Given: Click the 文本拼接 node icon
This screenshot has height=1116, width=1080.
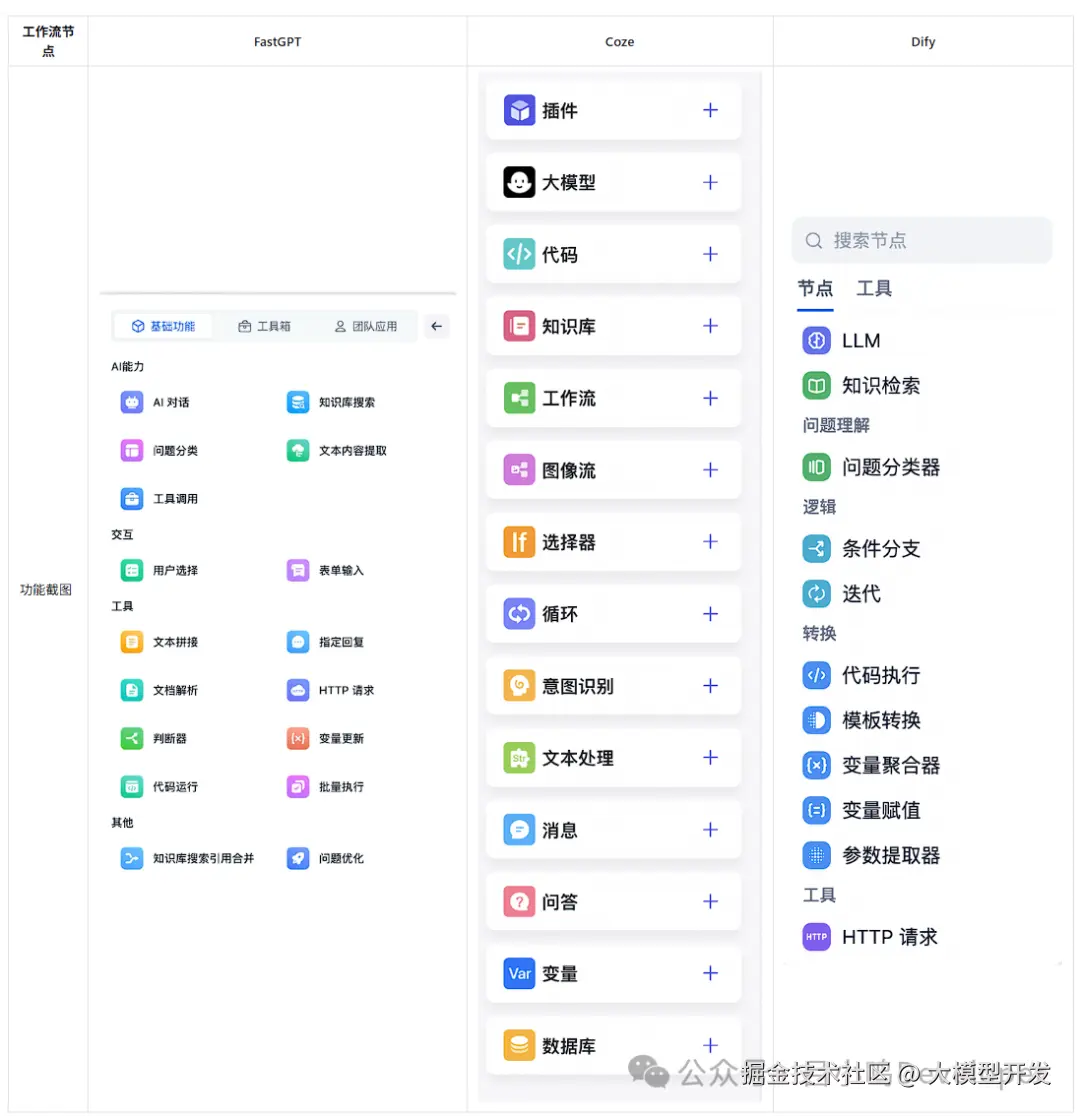Looking at the screenshot, I should (x=132, y=642).
